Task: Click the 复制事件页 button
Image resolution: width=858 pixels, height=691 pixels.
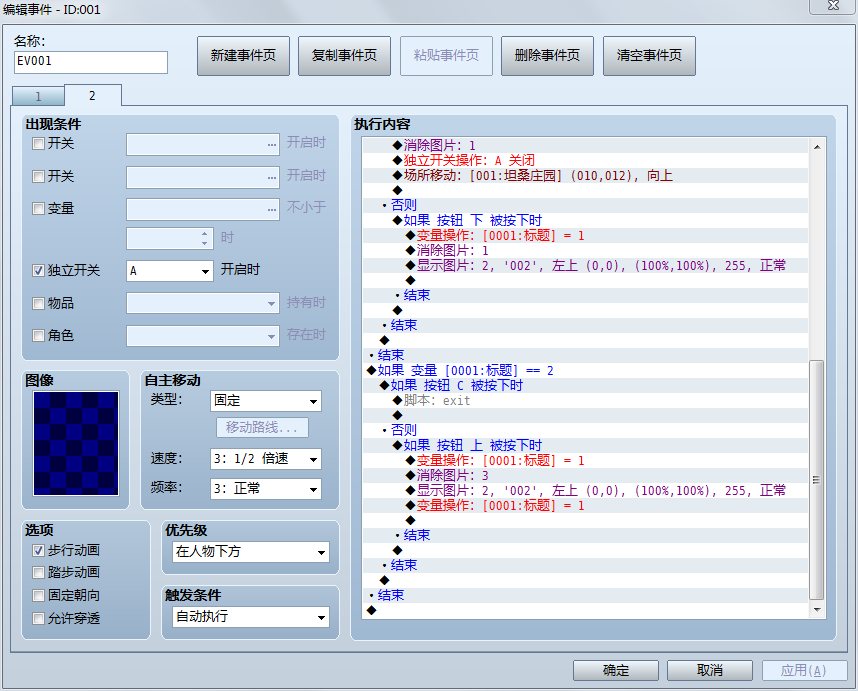Action: (344, 55)
